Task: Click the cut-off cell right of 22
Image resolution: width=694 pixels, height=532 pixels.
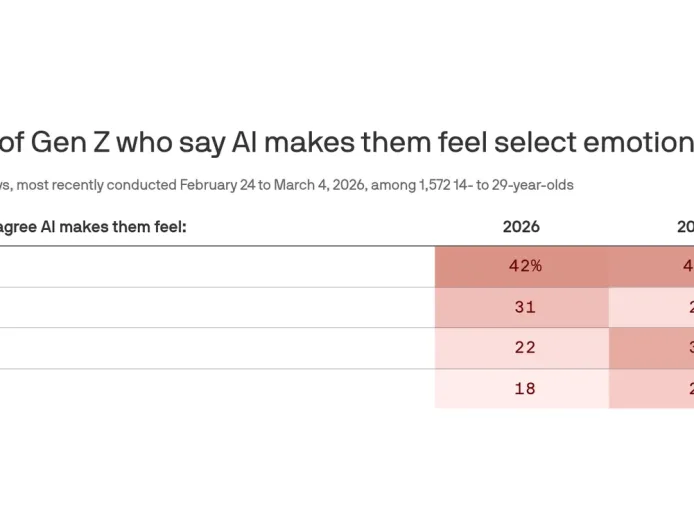Action: (x=652, y=348)
